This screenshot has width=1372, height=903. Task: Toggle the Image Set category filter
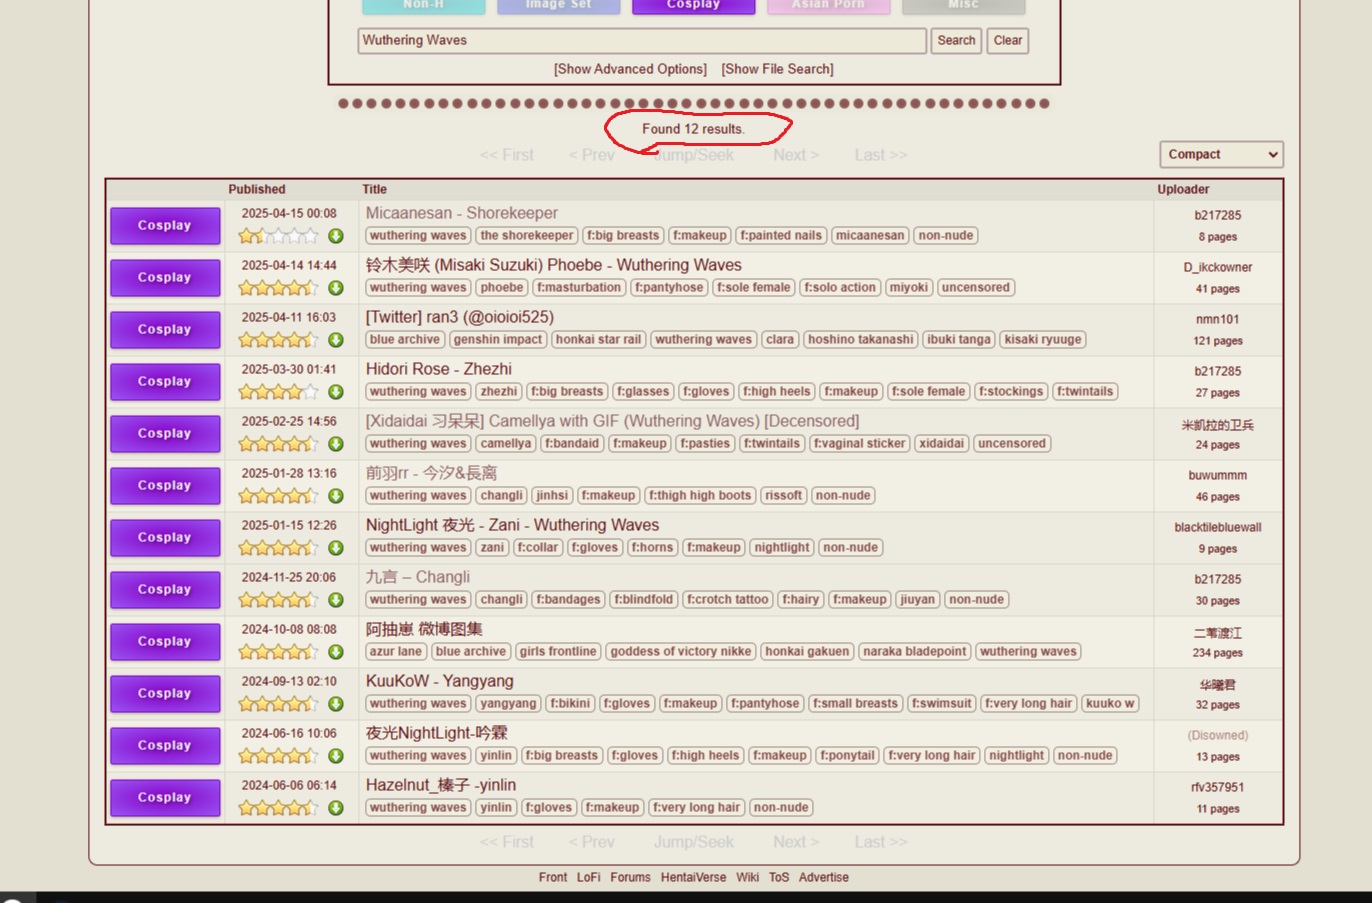[559, 6]
